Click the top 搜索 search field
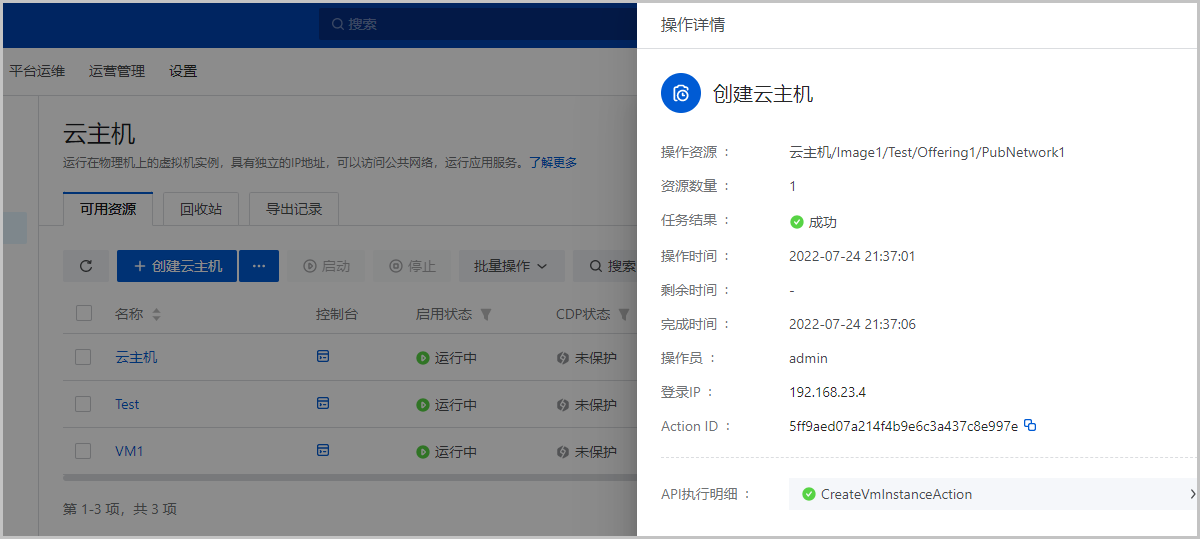This screenshot has height=539, width=1200. point(480,24)
